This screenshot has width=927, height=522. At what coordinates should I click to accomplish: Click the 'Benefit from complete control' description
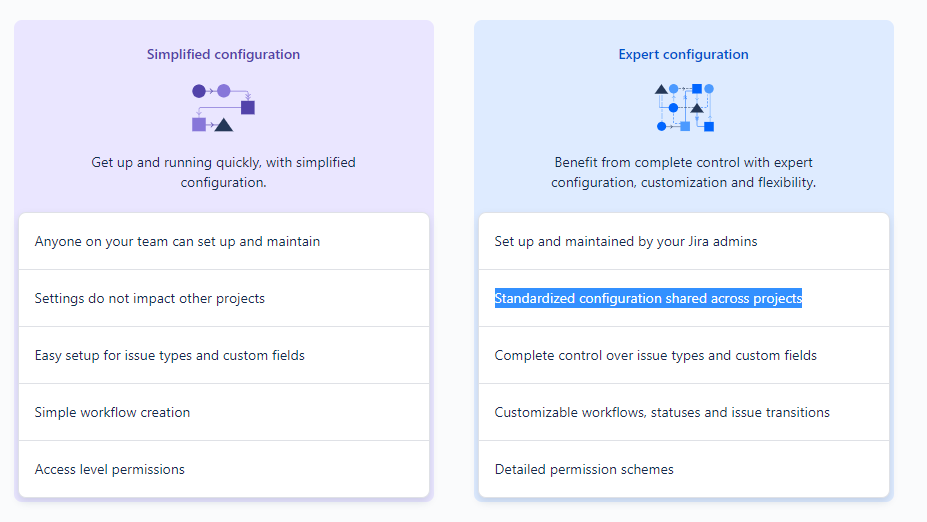683,172
